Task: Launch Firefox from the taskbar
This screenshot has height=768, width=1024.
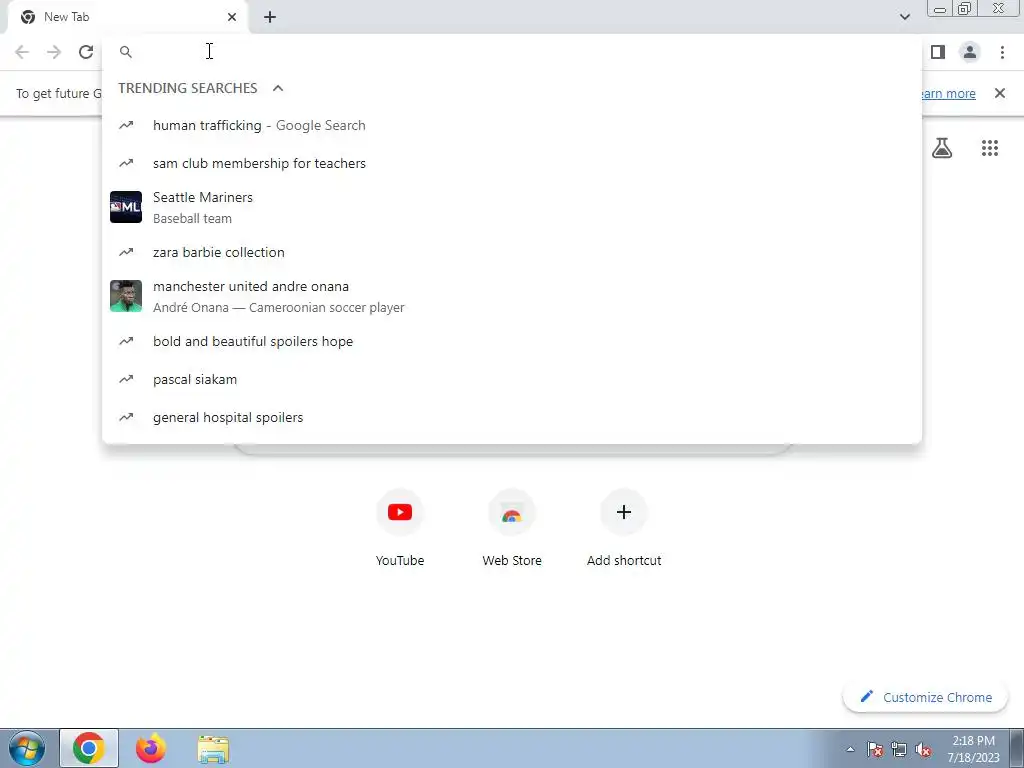Action: 151,748
